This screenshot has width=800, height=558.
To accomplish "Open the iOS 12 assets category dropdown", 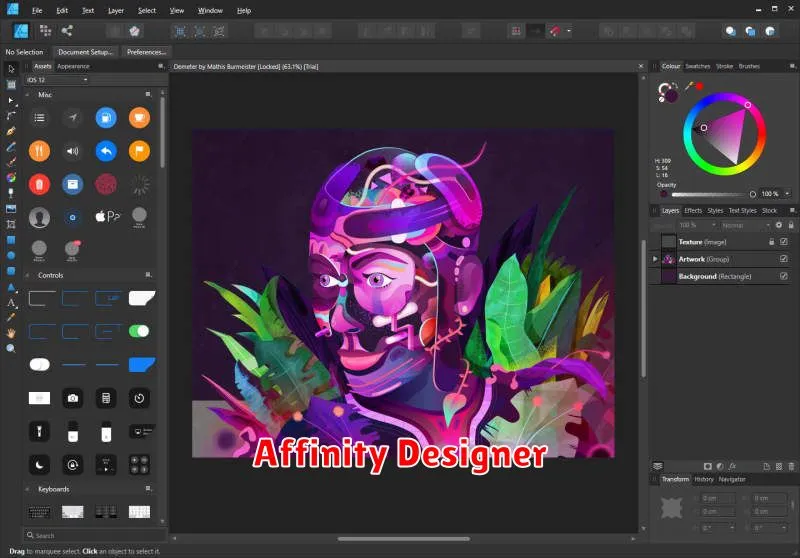I will pyautogui.click(x=56, y=79).
